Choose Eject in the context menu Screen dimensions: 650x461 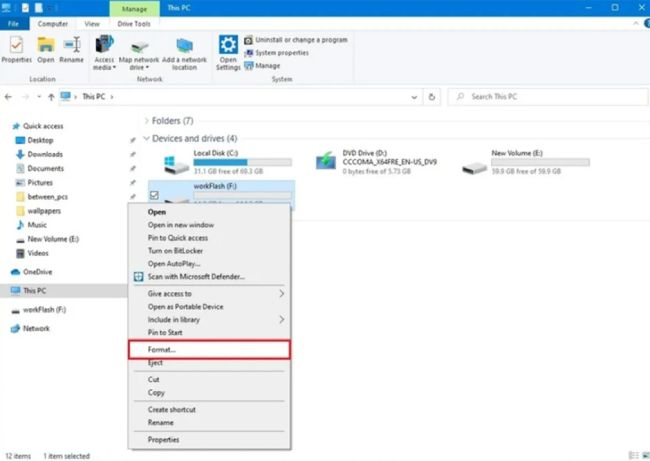point(209,362)
